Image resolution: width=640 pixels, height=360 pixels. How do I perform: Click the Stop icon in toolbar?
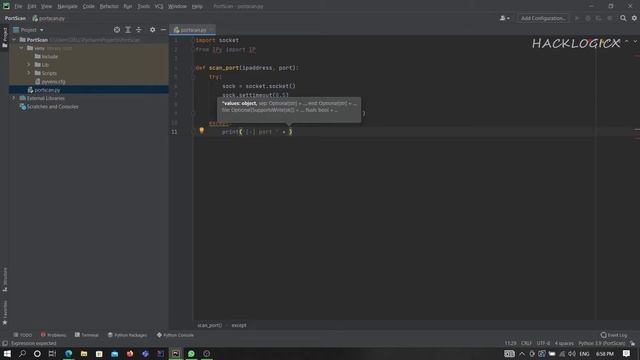click(x=610, y=18)
